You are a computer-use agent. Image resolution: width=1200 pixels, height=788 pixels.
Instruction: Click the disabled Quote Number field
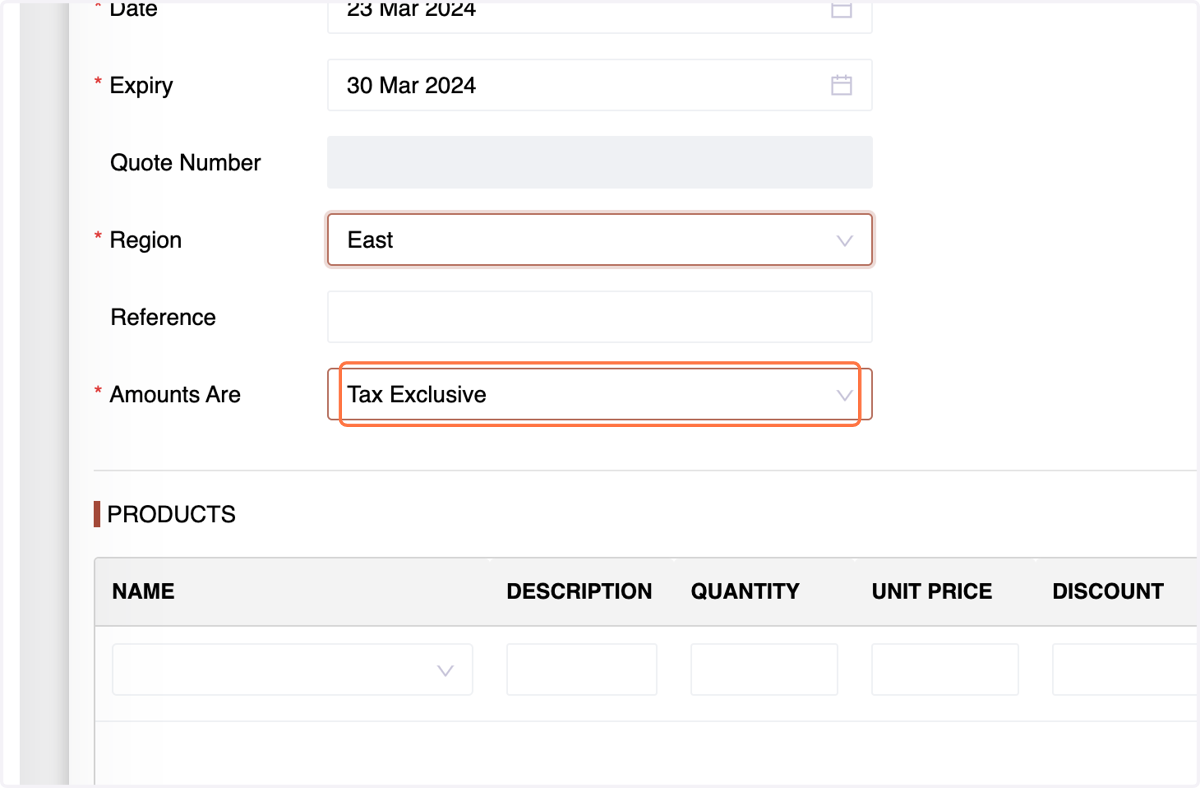[x=599, y=162]
